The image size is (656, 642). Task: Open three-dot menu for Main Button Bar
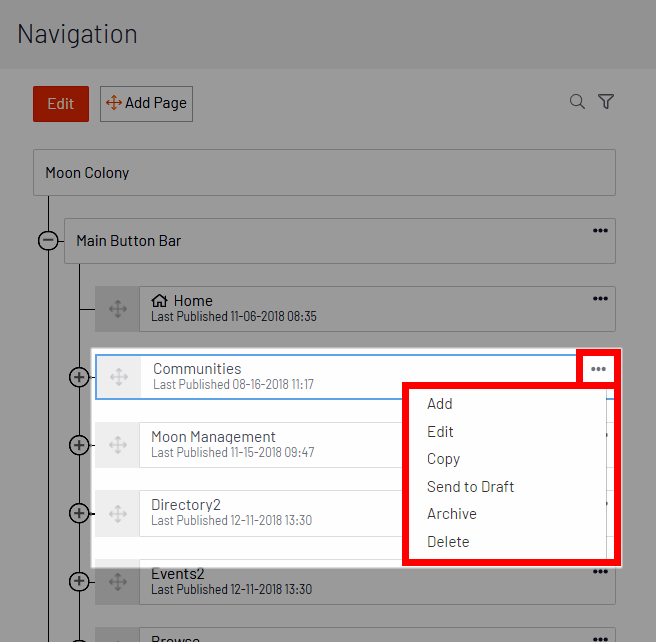click(x=600, y=230)
